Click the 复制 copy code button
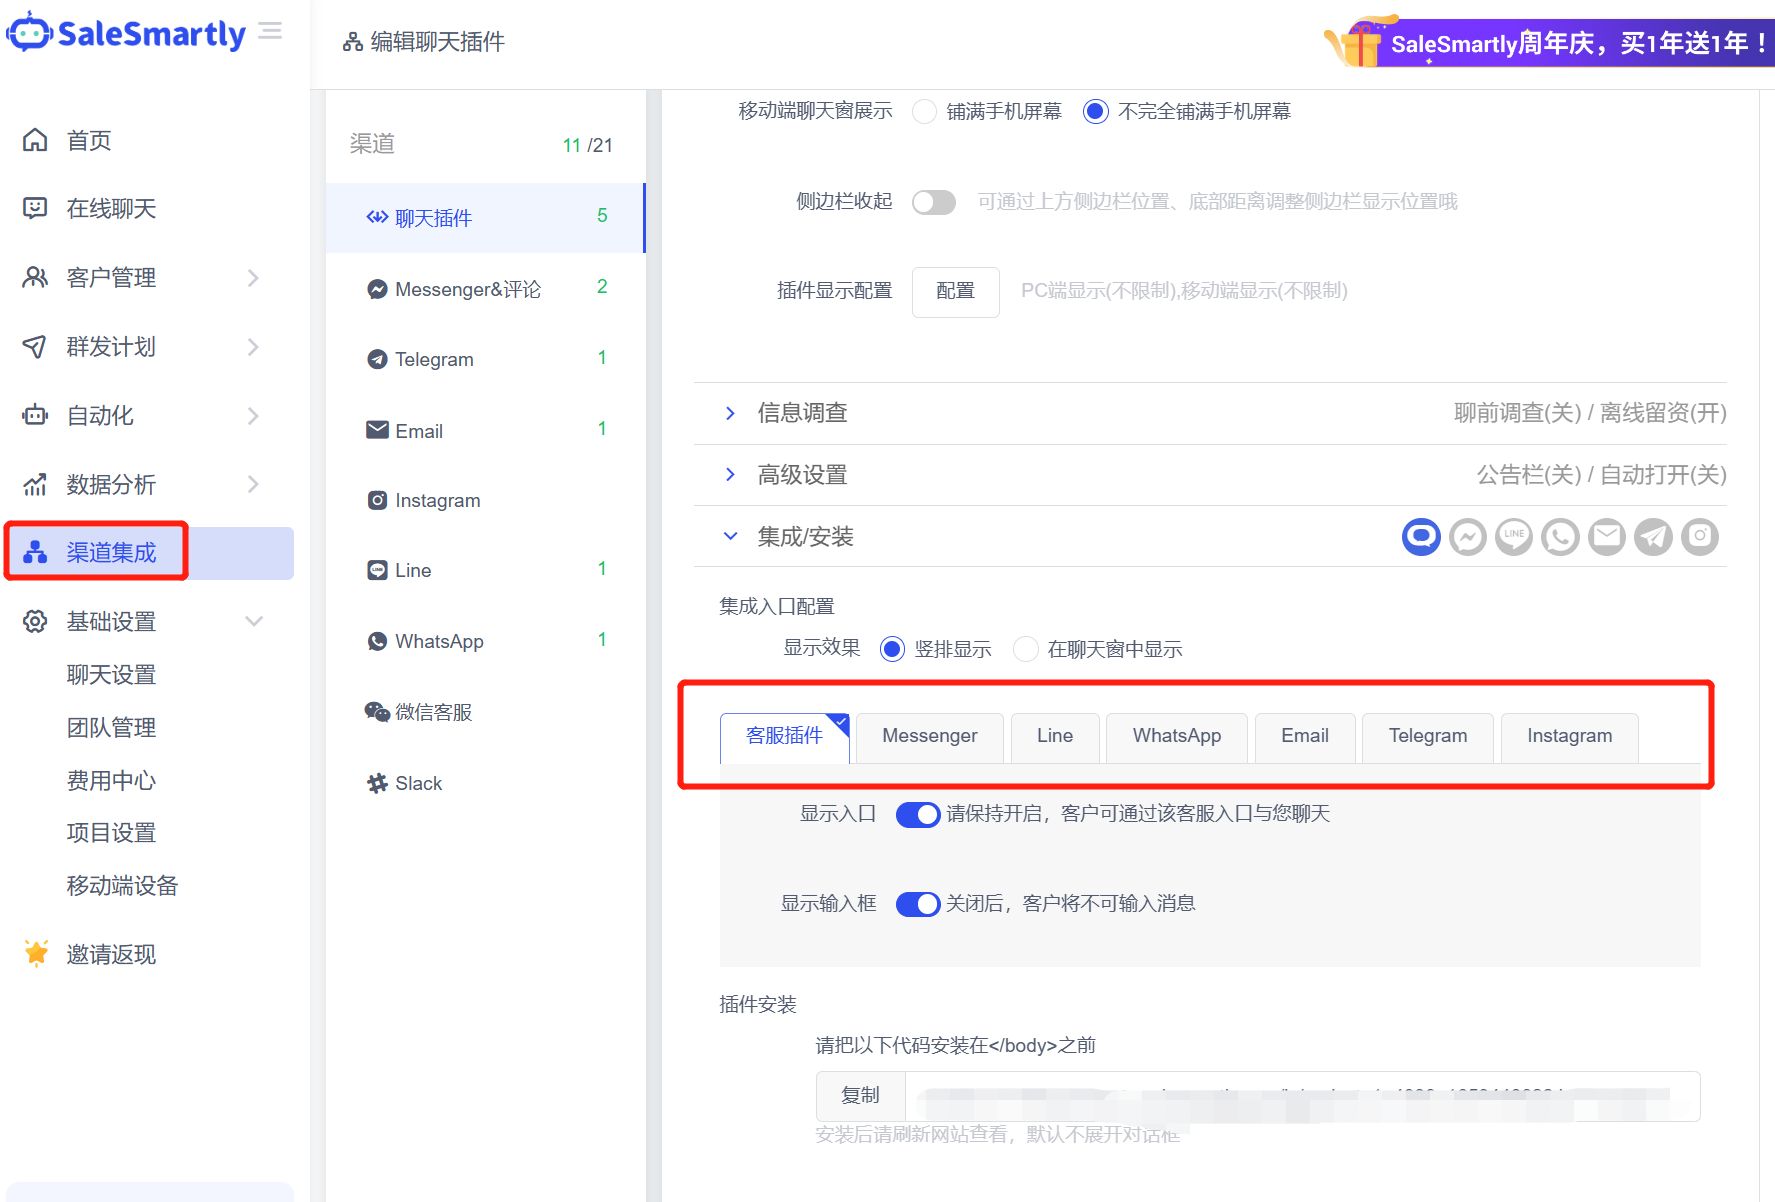 860,1096
